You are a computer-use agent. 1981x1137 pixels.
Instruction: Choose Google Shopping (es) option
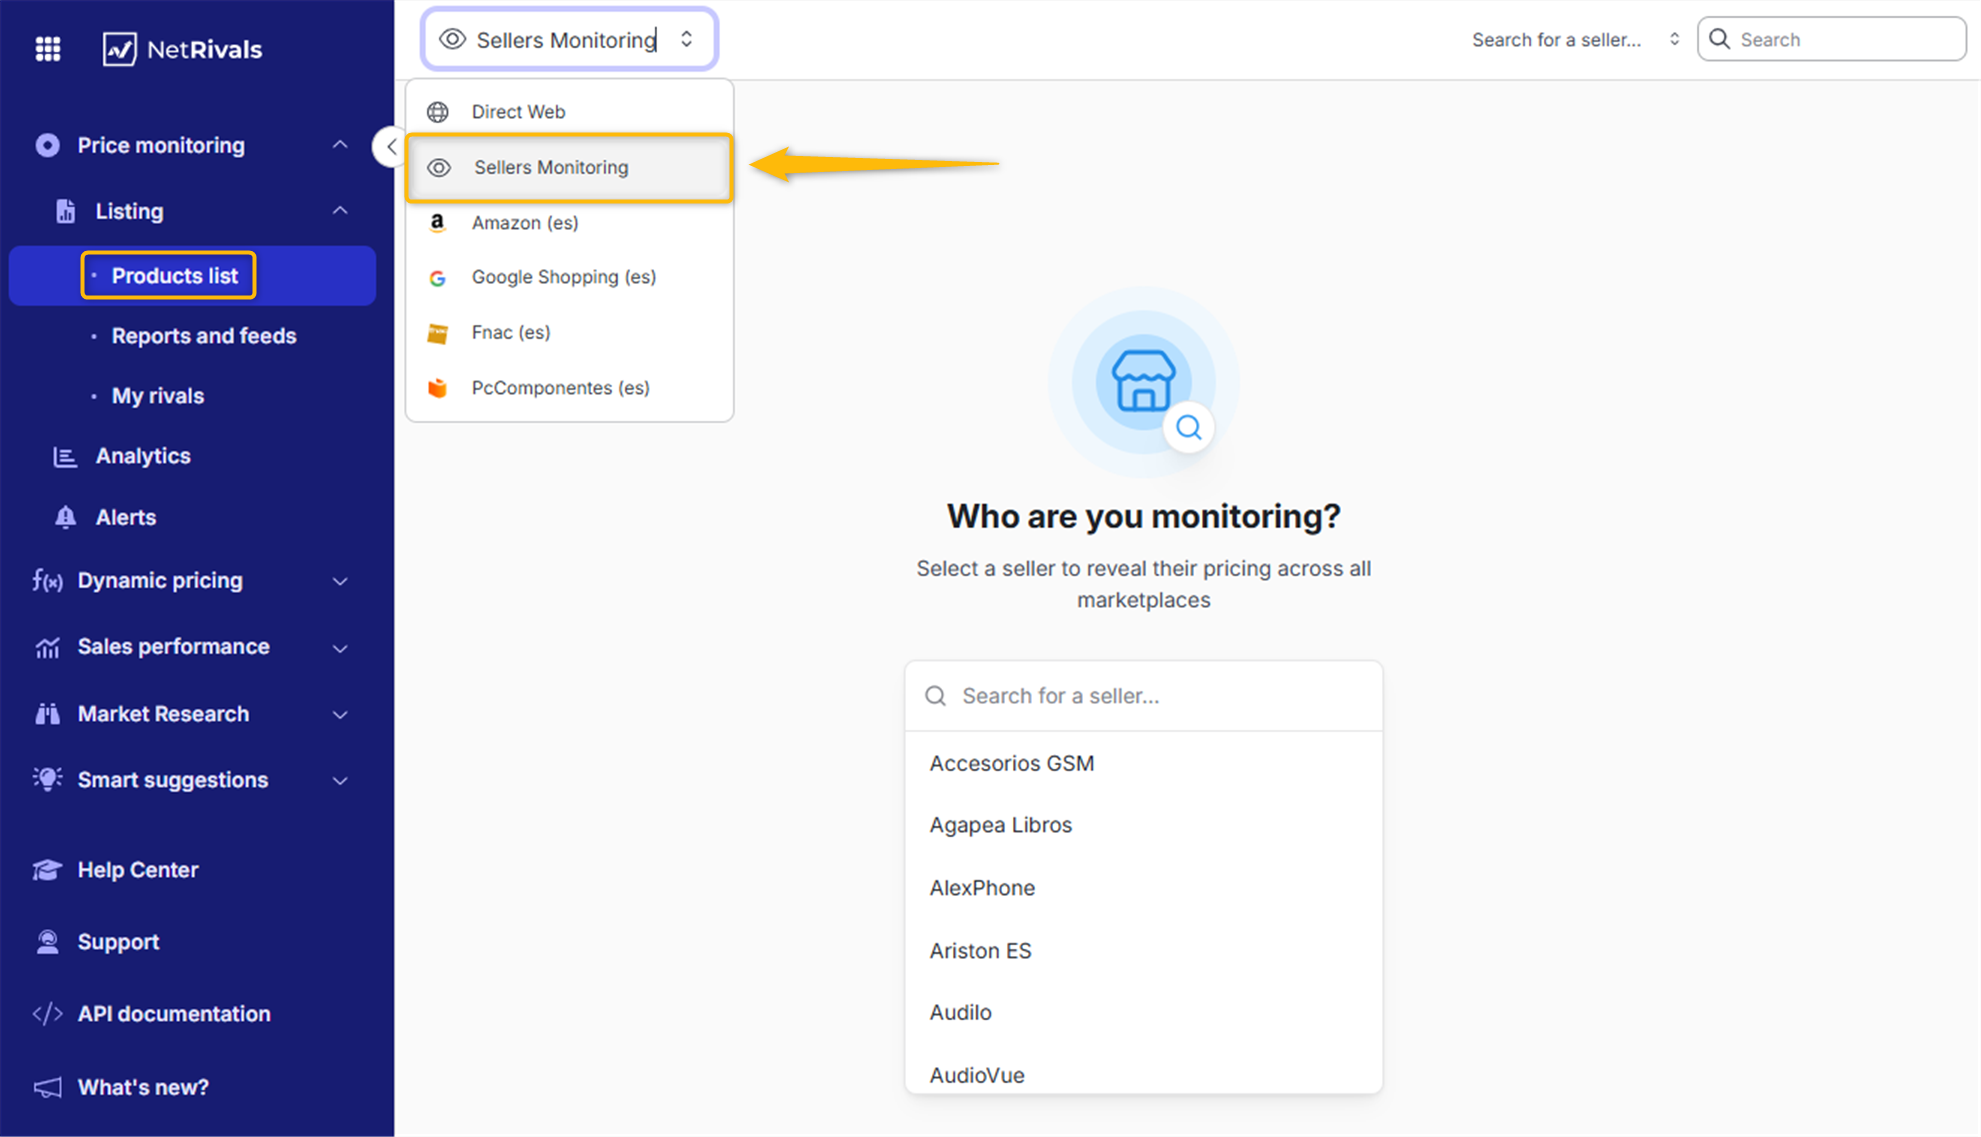coord(563,277)
